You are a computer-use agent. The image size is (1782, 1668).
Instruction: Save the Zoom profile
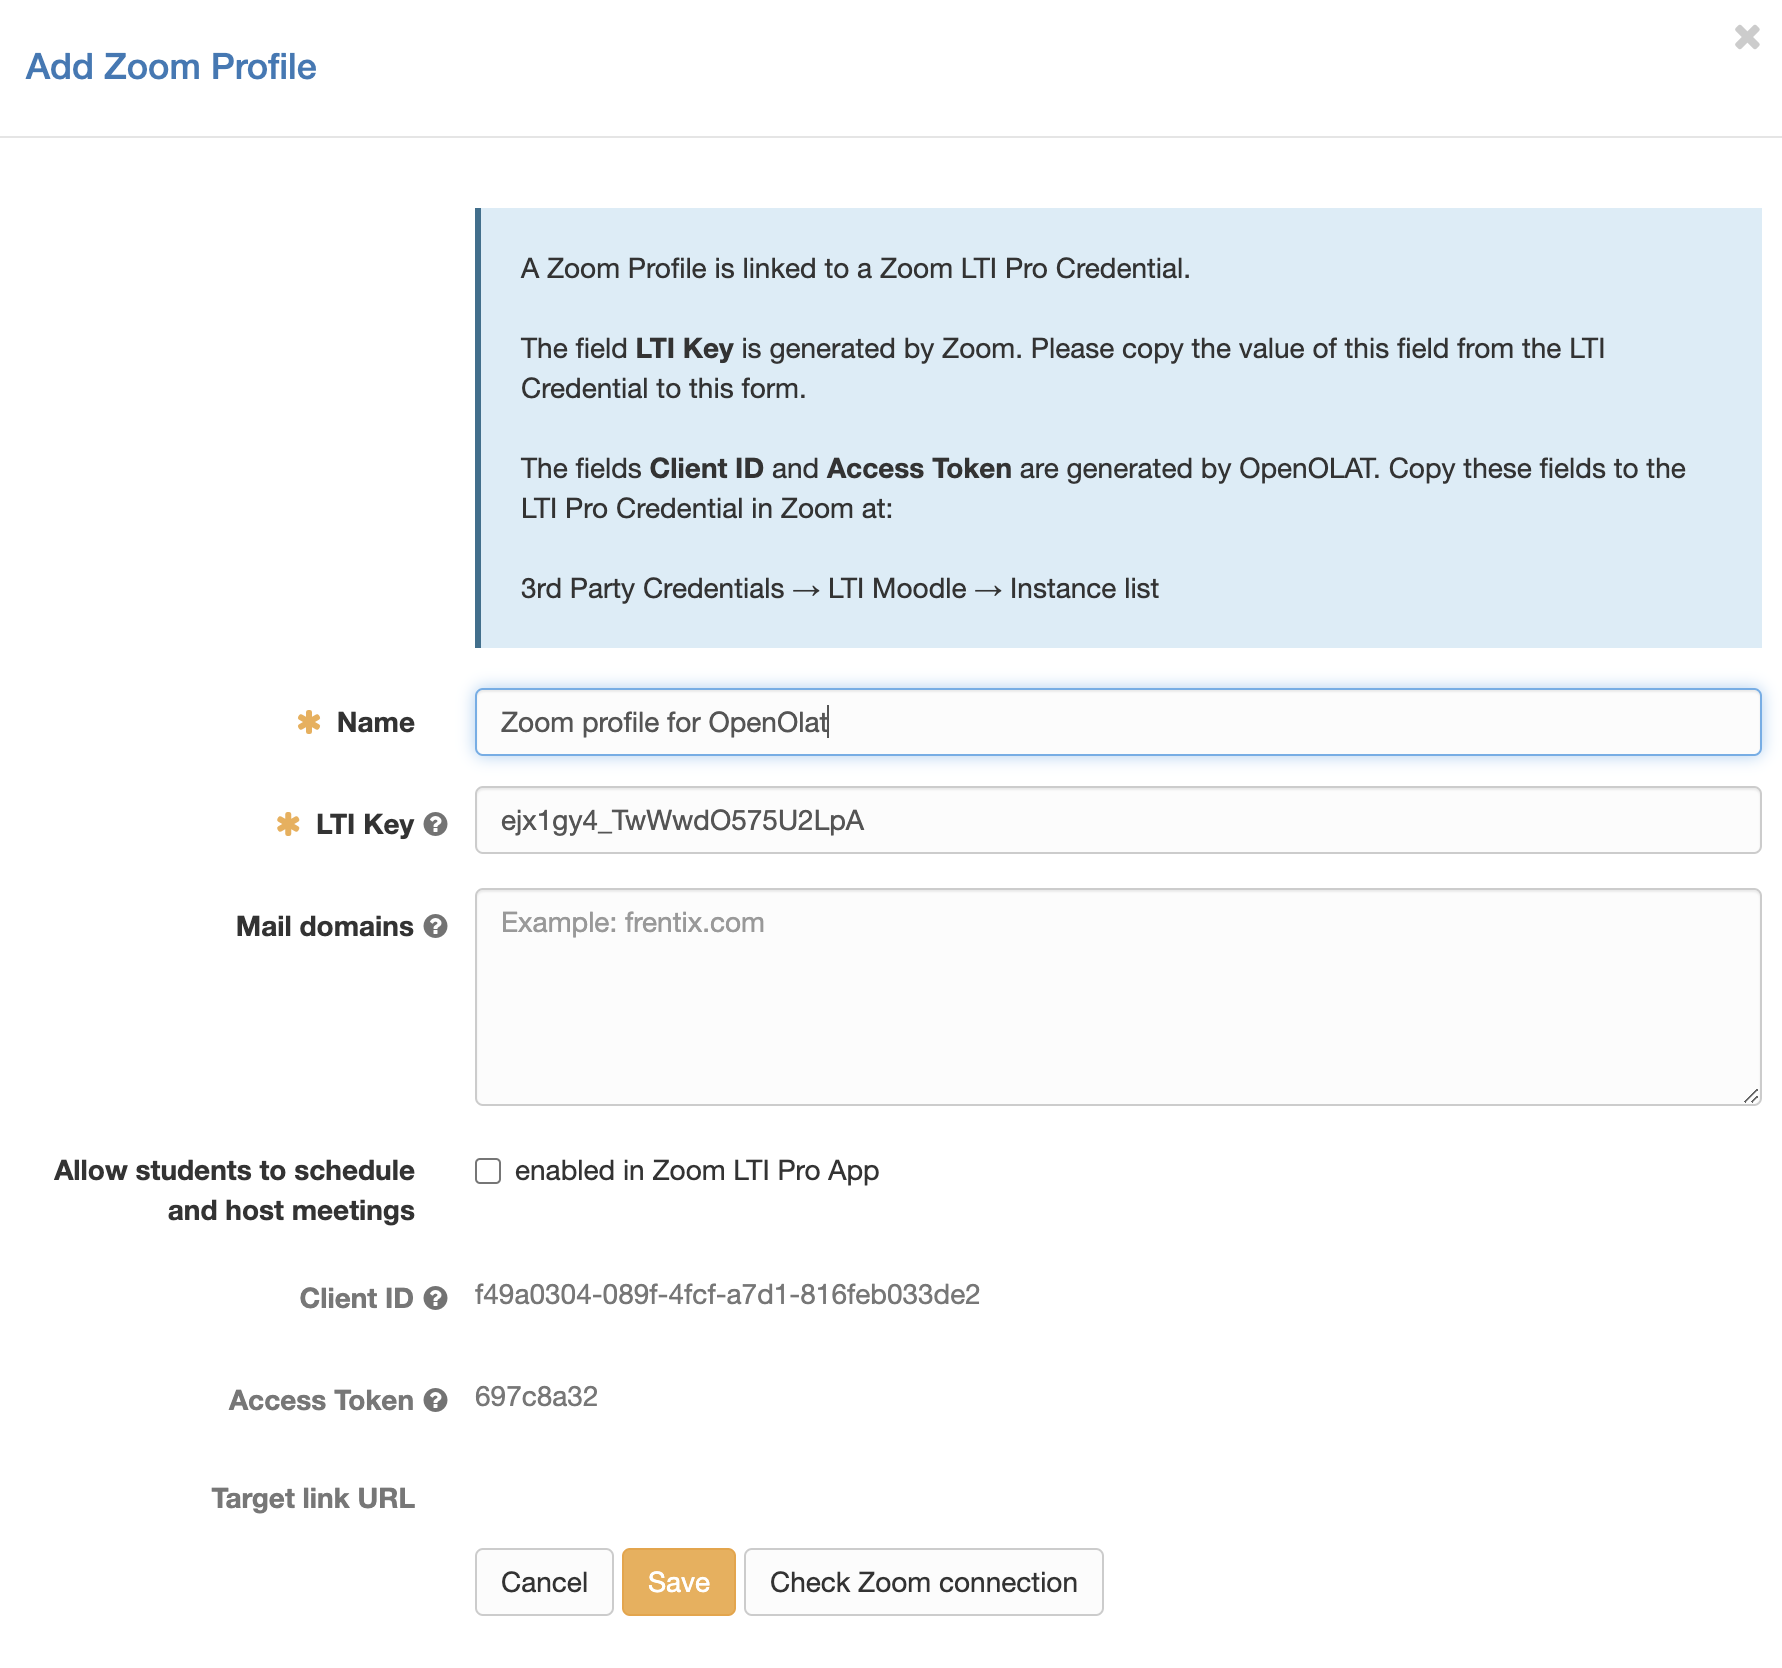[678, 1582]
